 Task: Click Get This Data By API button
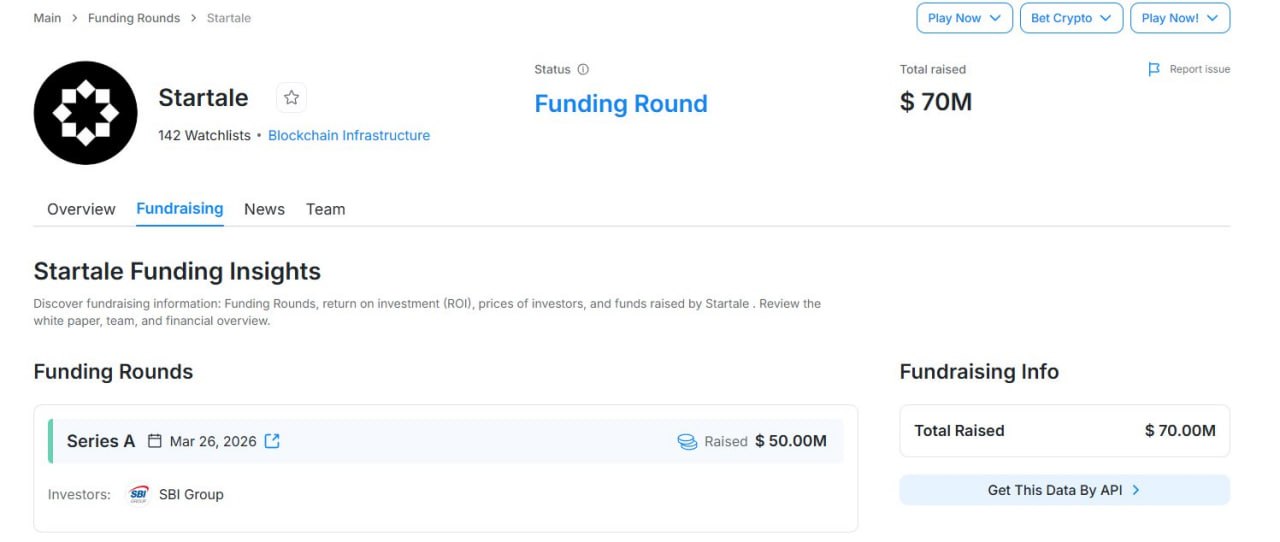(1064, 490)
